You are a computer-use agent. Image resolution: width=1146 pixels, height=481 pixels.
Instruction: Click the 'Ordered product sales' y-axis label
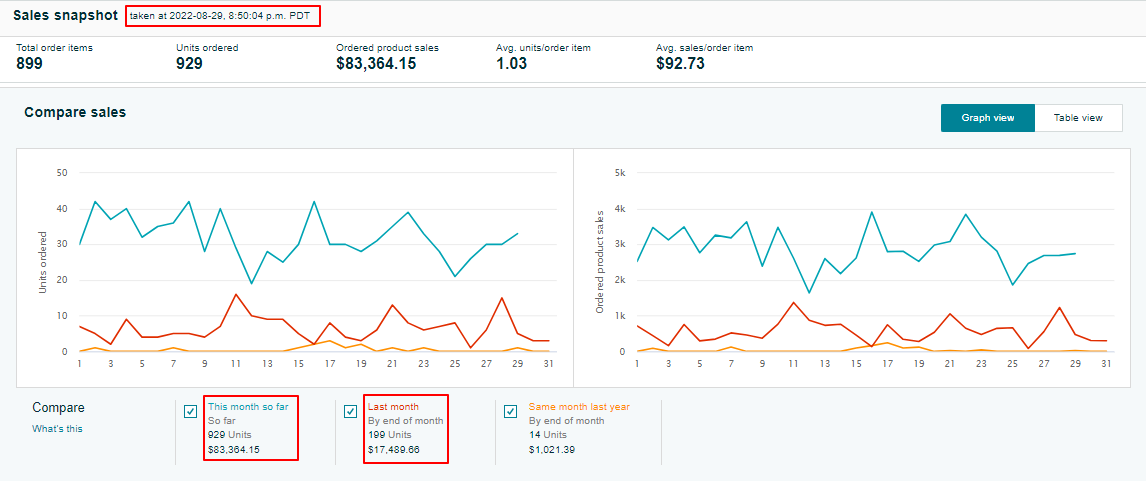tap(600, 262)
